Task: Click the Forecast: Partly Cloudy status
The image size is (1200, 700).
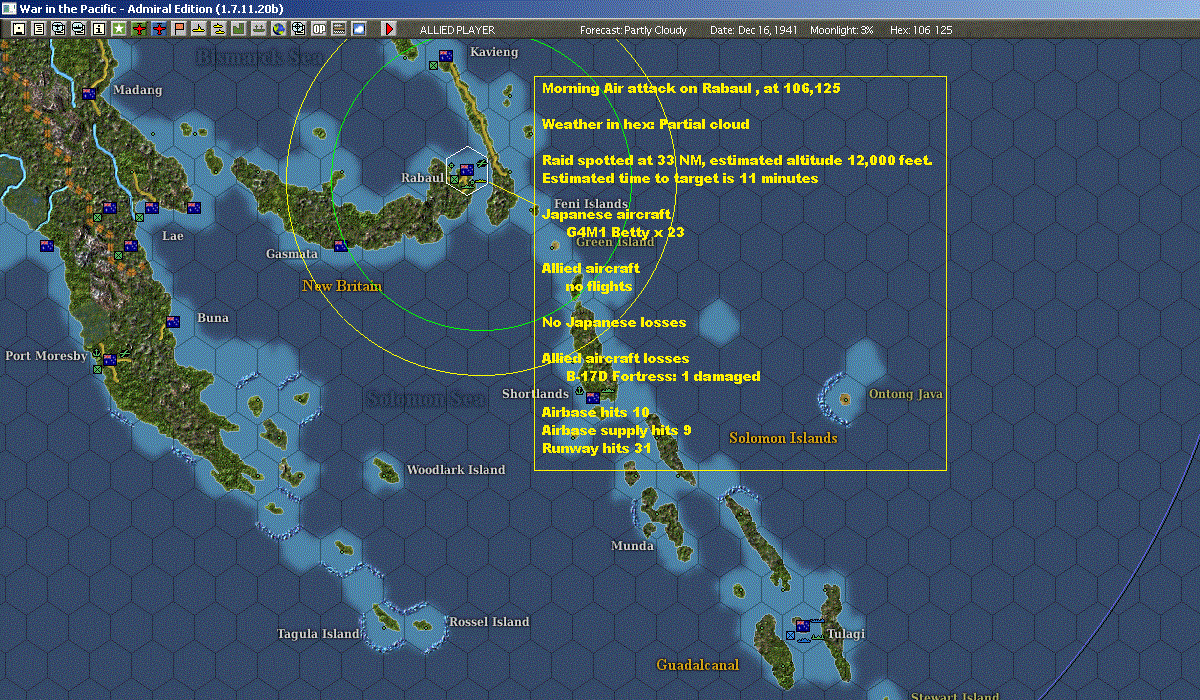Action: [x=634, y=30]
